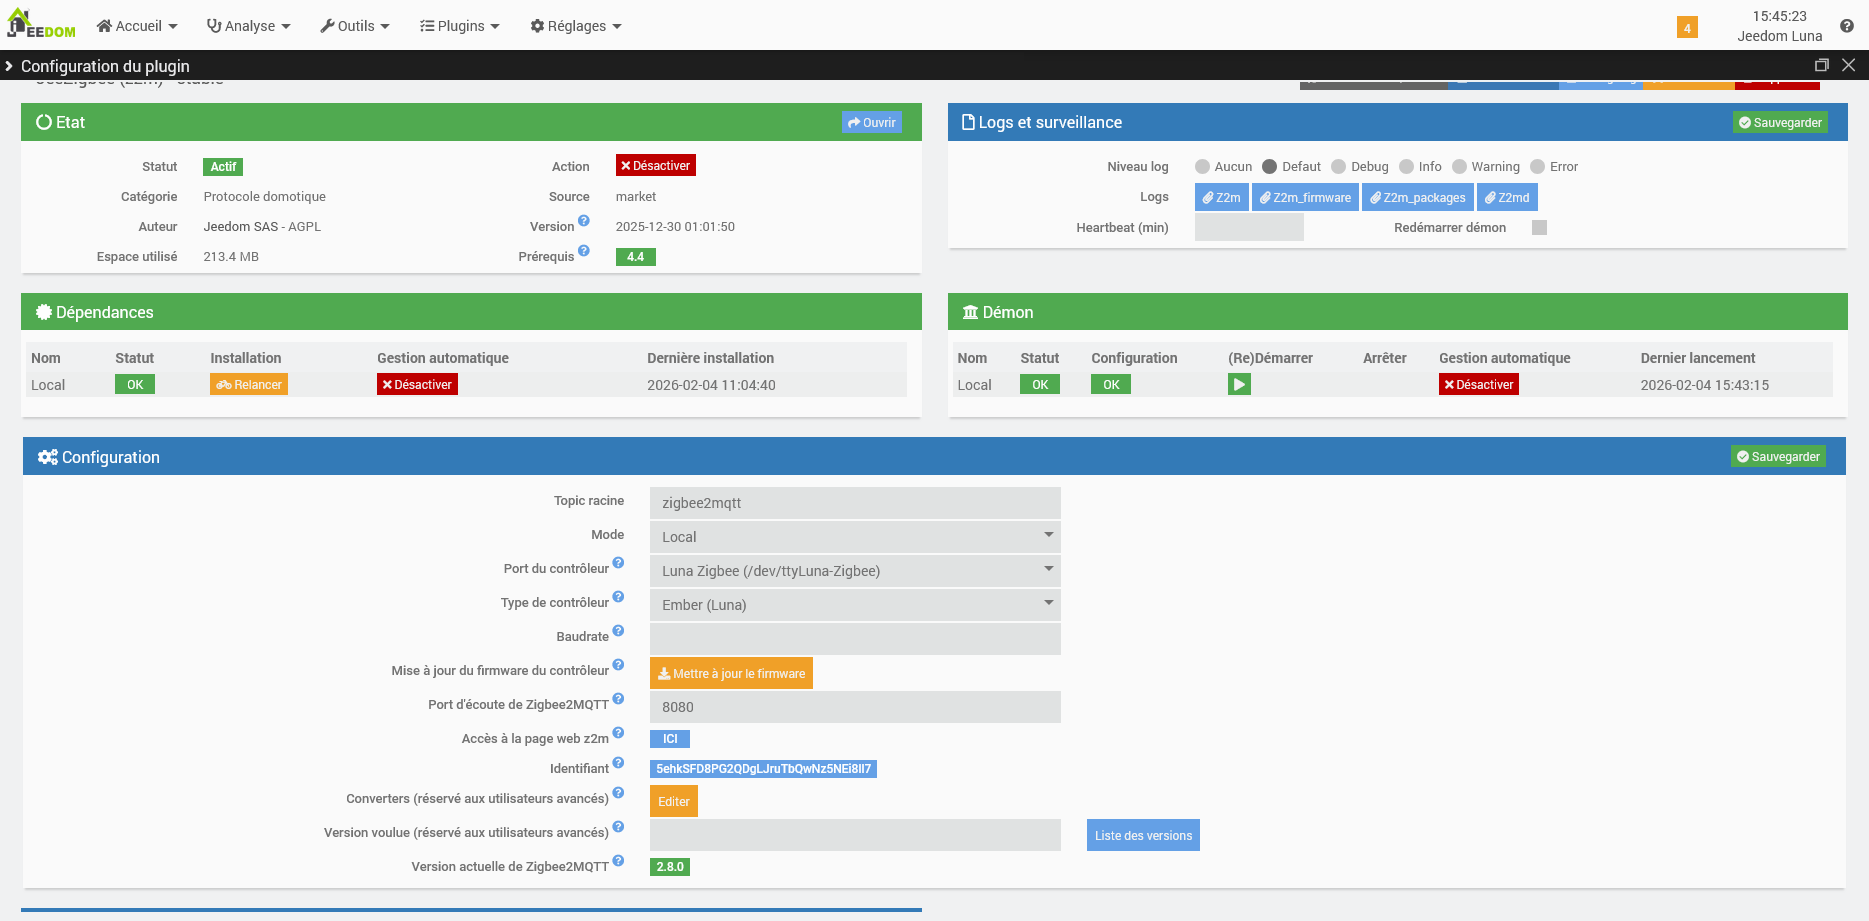This screenshot has width=1869, height=921.
Task: Toggle the Redémarrer démon checkbox
Action: coord(1539,228)
